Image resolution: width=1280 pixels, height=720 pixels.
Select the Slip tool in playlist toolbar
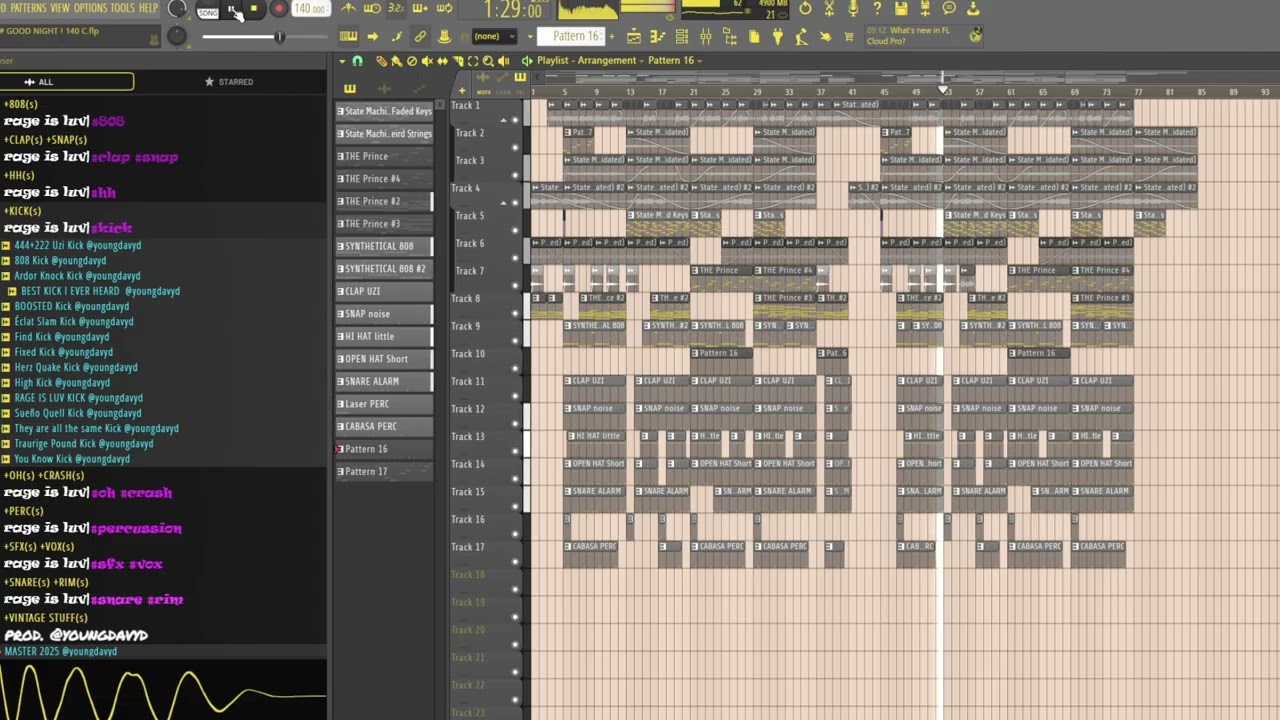tap(442, 61)
